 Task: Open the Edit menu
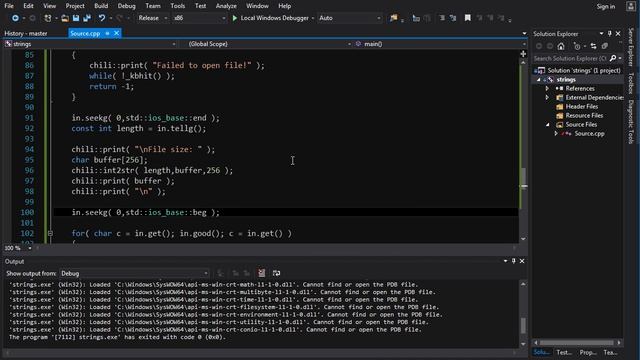[28, 6]
